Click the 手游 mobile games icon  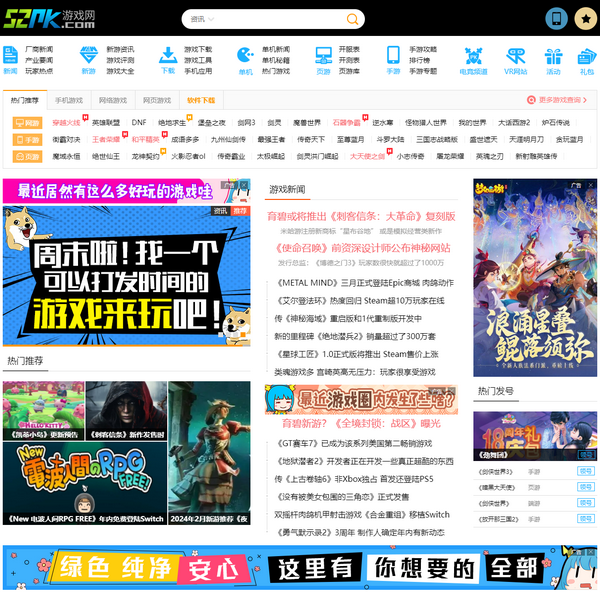393,58
